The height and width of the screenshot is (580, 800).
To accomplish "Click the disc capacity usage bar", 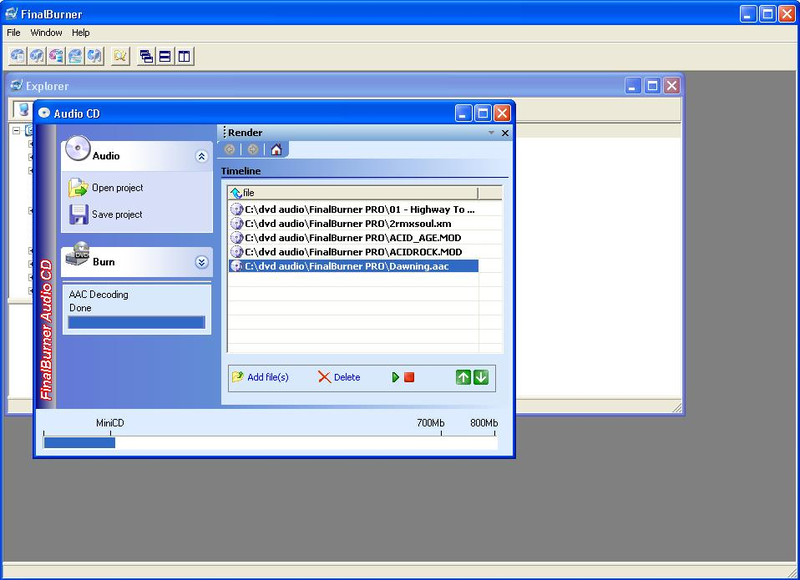I will click(270, 443).
